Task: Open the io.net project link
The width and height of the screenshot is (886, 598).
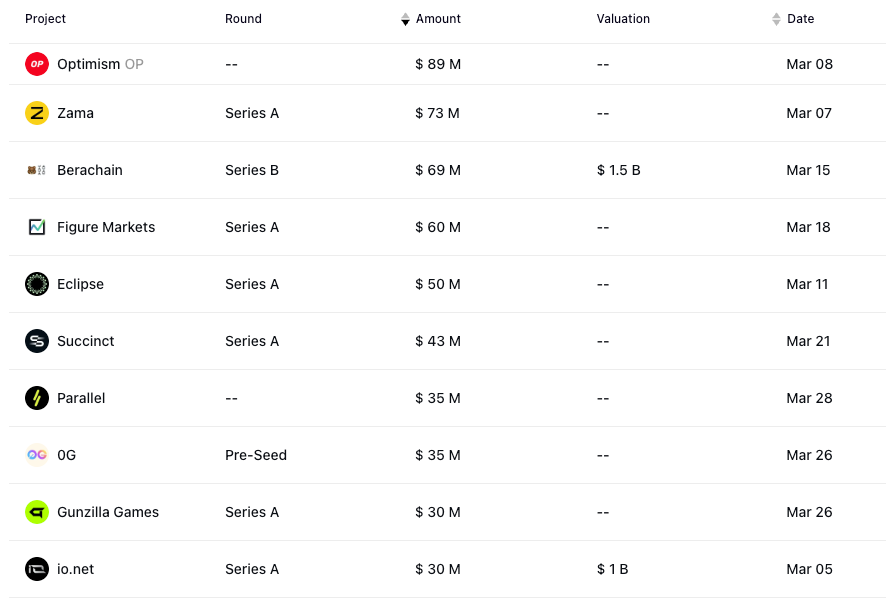Action: pyautogui.click(x=76, y=569)
